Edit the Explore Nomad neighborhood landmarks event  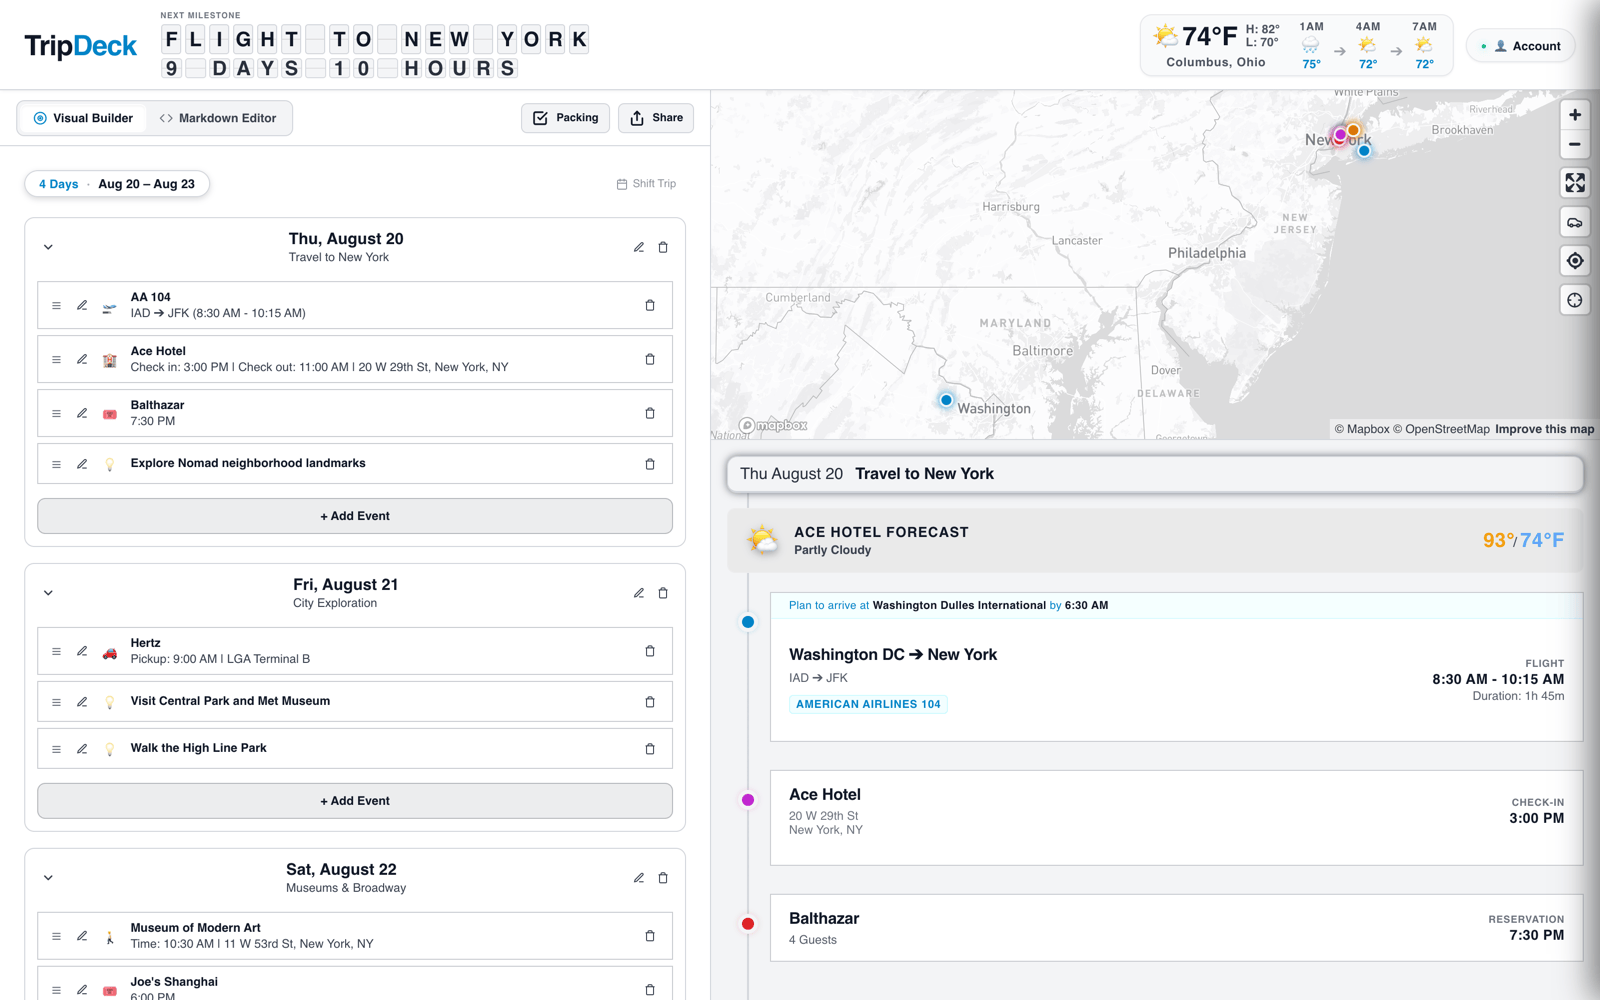[82, 464]
